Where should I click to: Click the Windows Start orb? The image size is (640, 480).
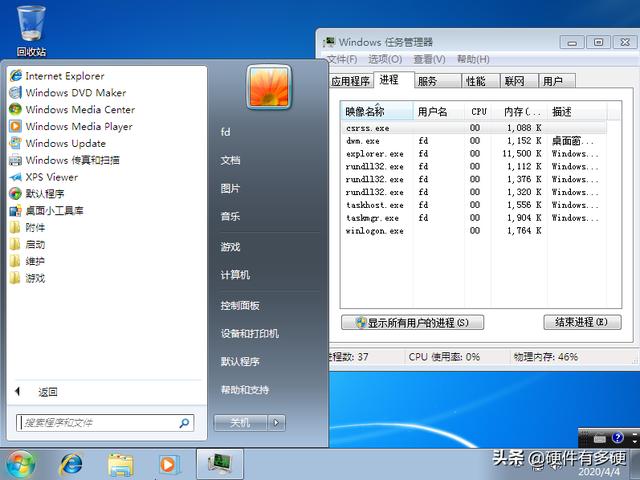20,464
